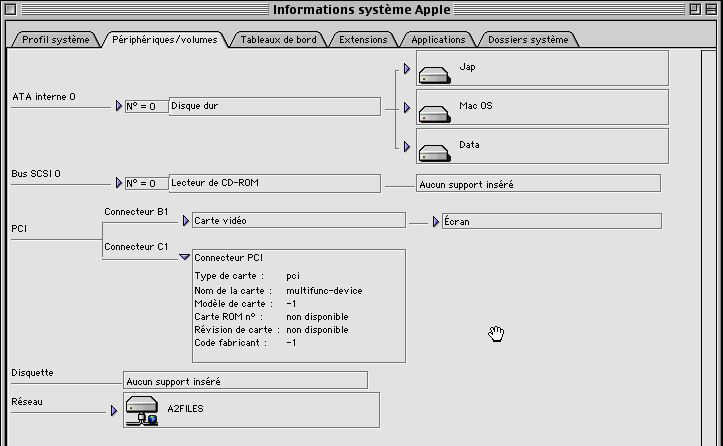The width and height of the screenshot is (723, 446).
Task: Expand the Réseau A2FILES disclosure triangle
Action: (114, 410)
